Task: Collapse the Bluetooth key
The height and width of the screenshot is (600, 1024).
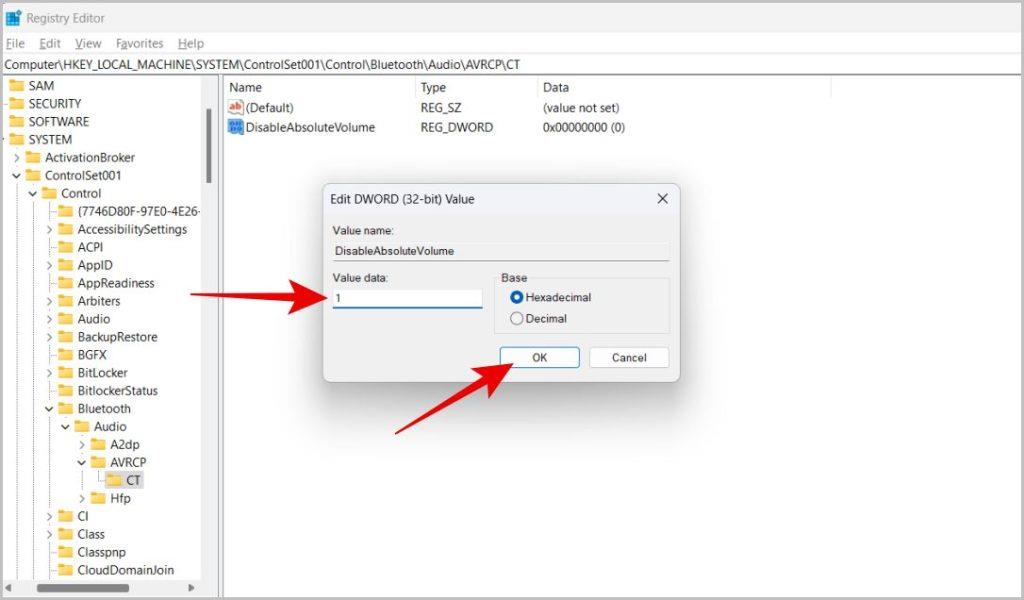Action: point(49,409)
